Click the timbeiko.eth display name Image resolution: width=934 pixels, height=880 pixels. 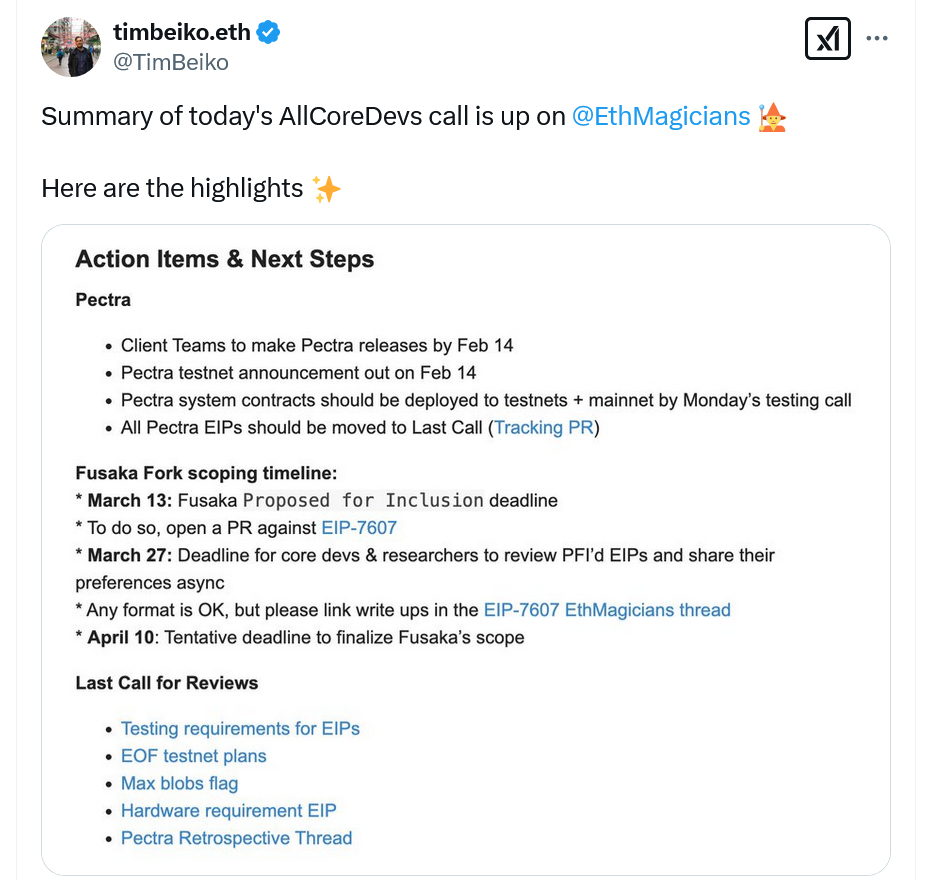pos(182,32)
